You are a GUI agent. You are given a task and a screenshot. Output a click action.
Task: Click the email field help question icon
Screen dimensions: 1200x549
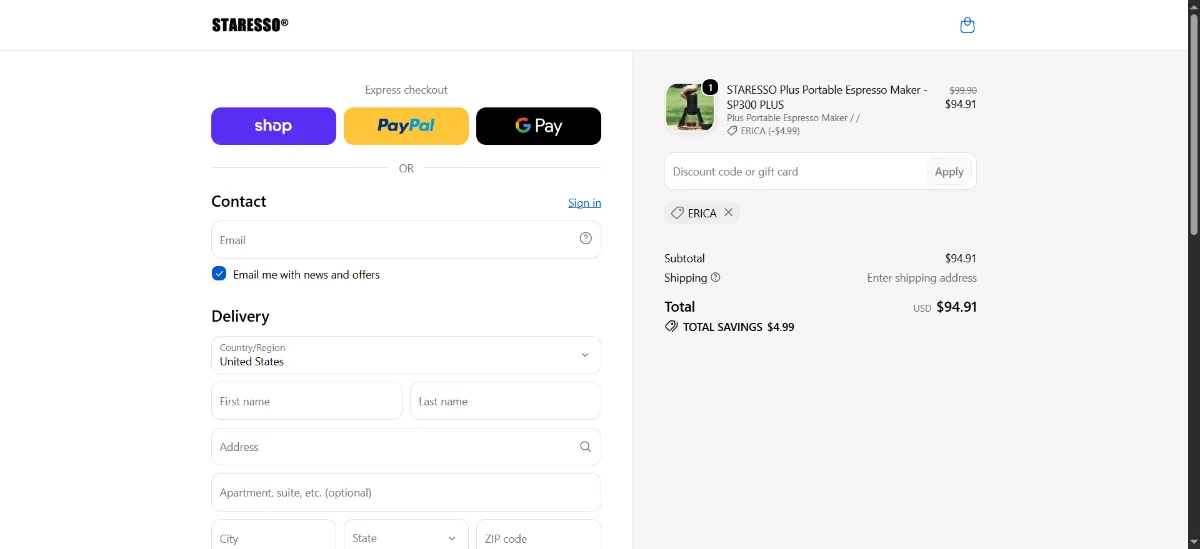(586, 238)
